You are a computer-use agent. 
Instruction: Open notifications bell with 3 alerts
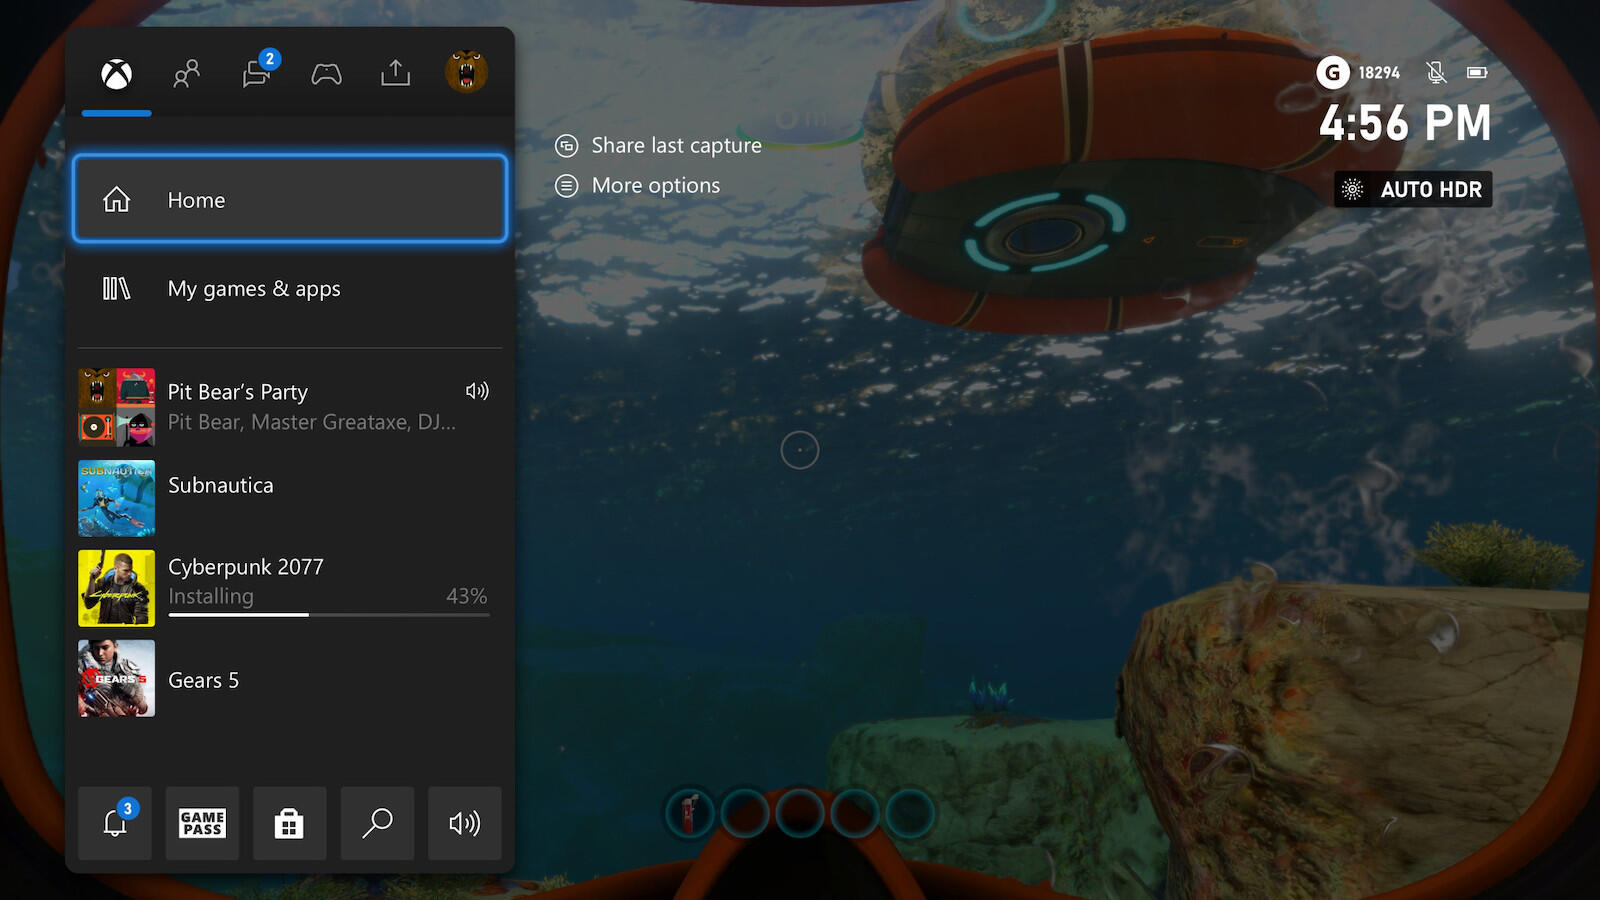pos(115,823)
